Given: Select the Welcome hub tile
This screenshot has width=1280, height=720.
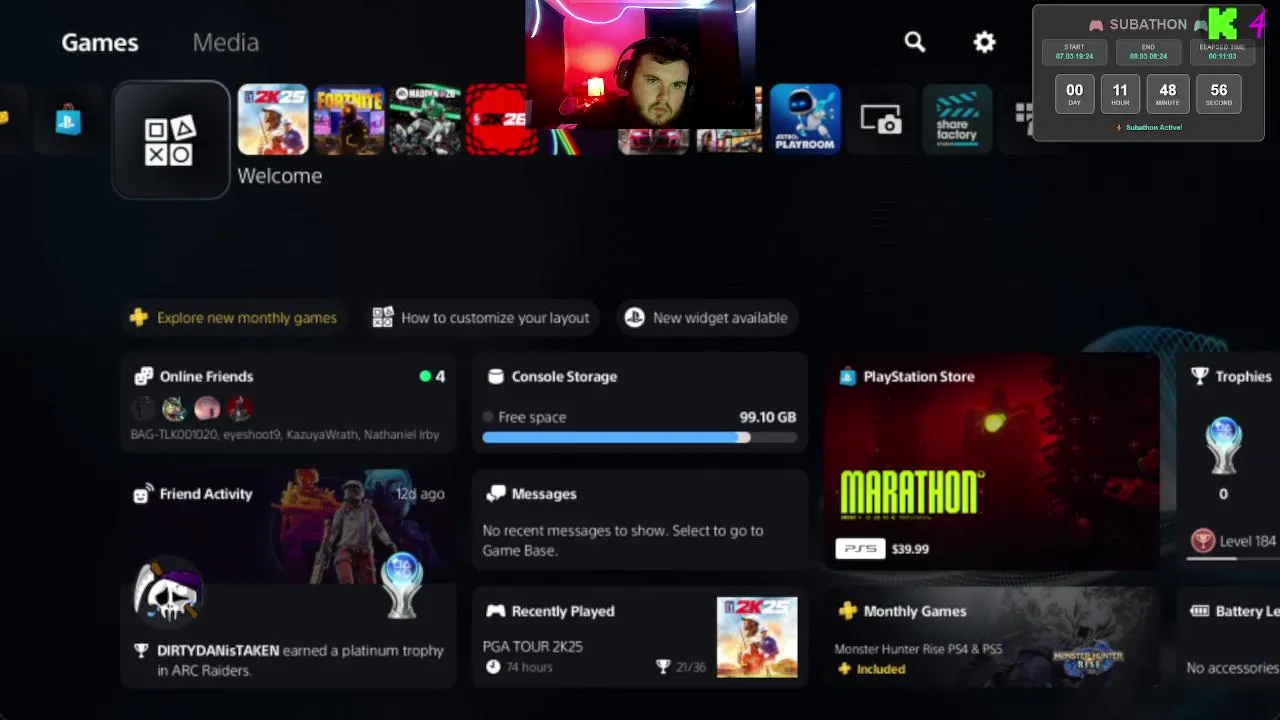Looking at the screenshot, I should [171, 140].
